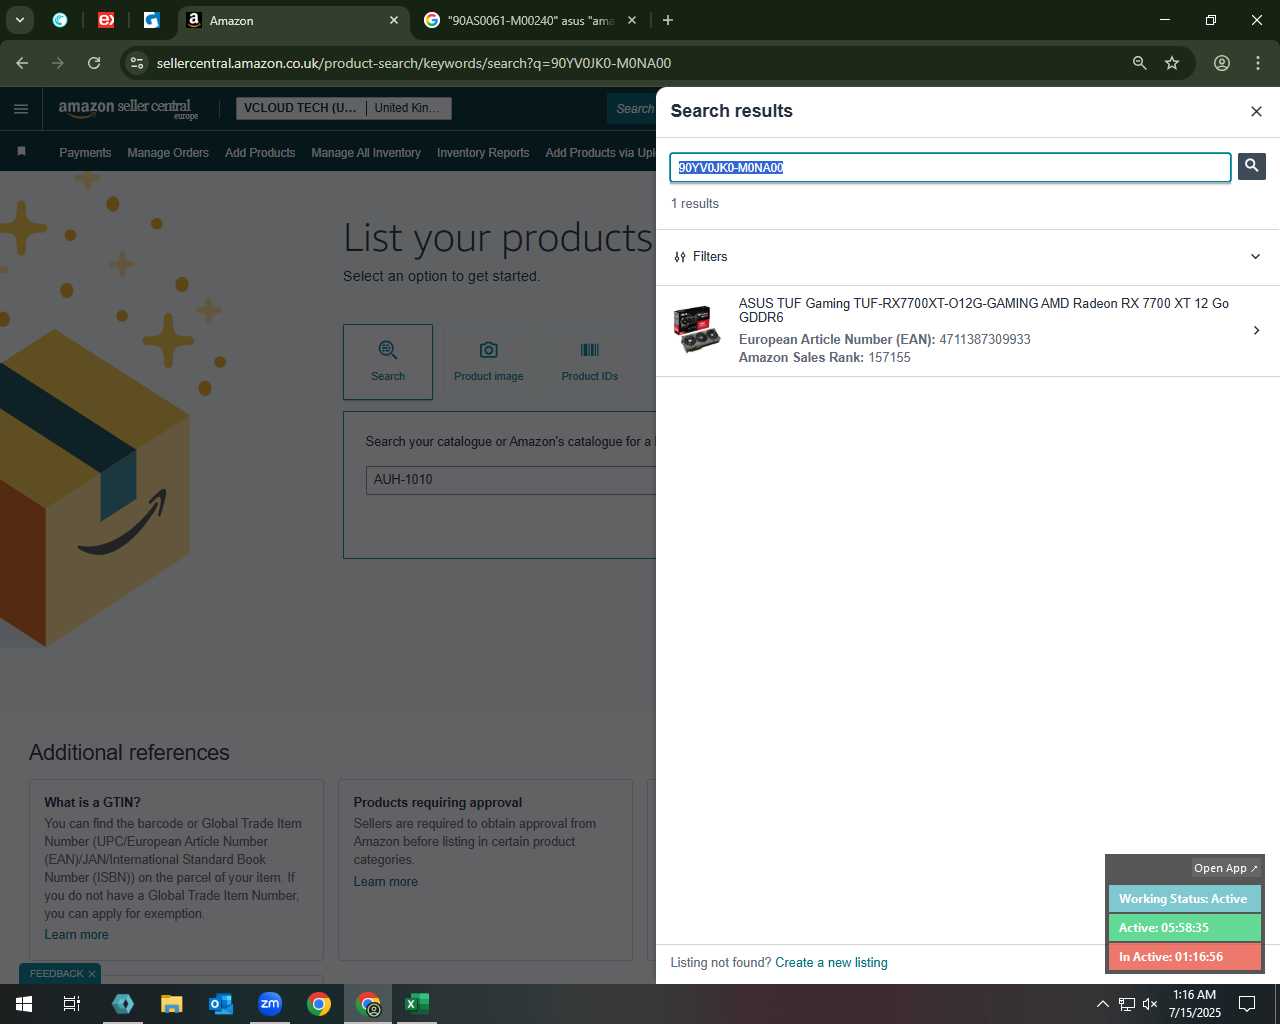Click the In Active 01:16:56 timer bar
This screenshot has height=1024, width=1280.
point(1184,957)
